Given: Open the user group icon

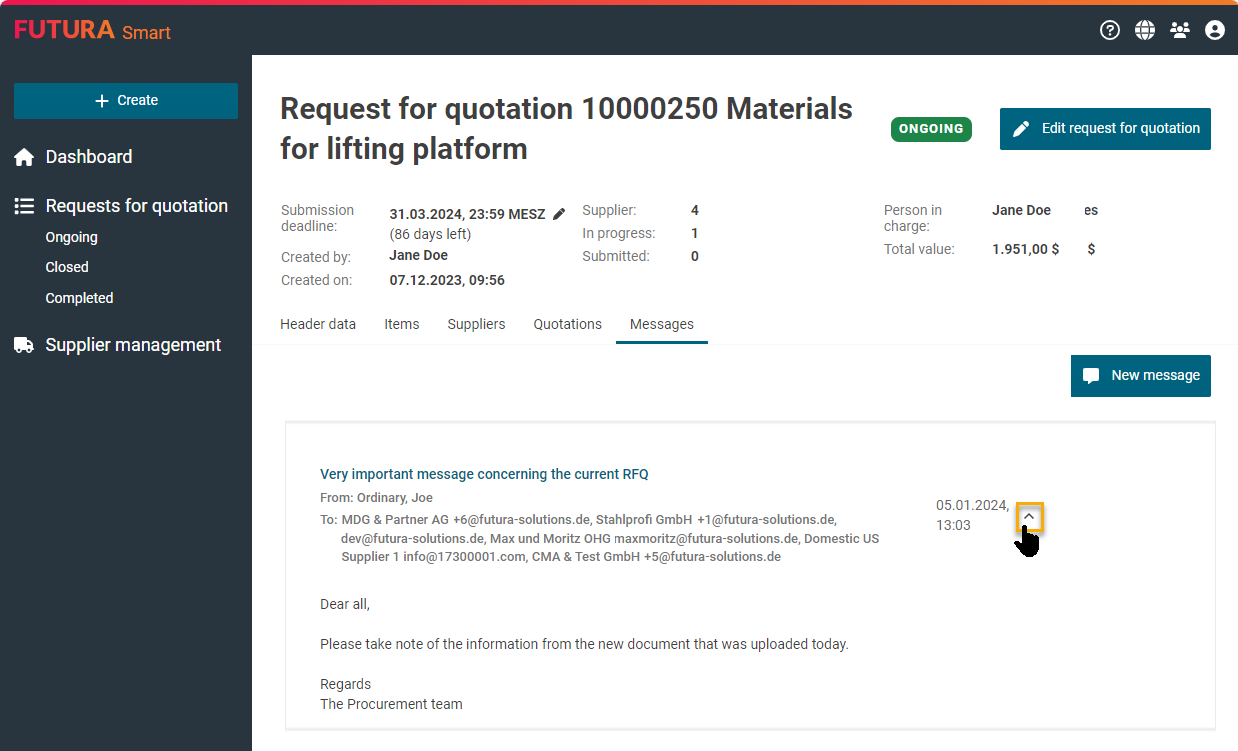Looking at the screenshot, I should pyautogui.click(x=1180, y=30).
